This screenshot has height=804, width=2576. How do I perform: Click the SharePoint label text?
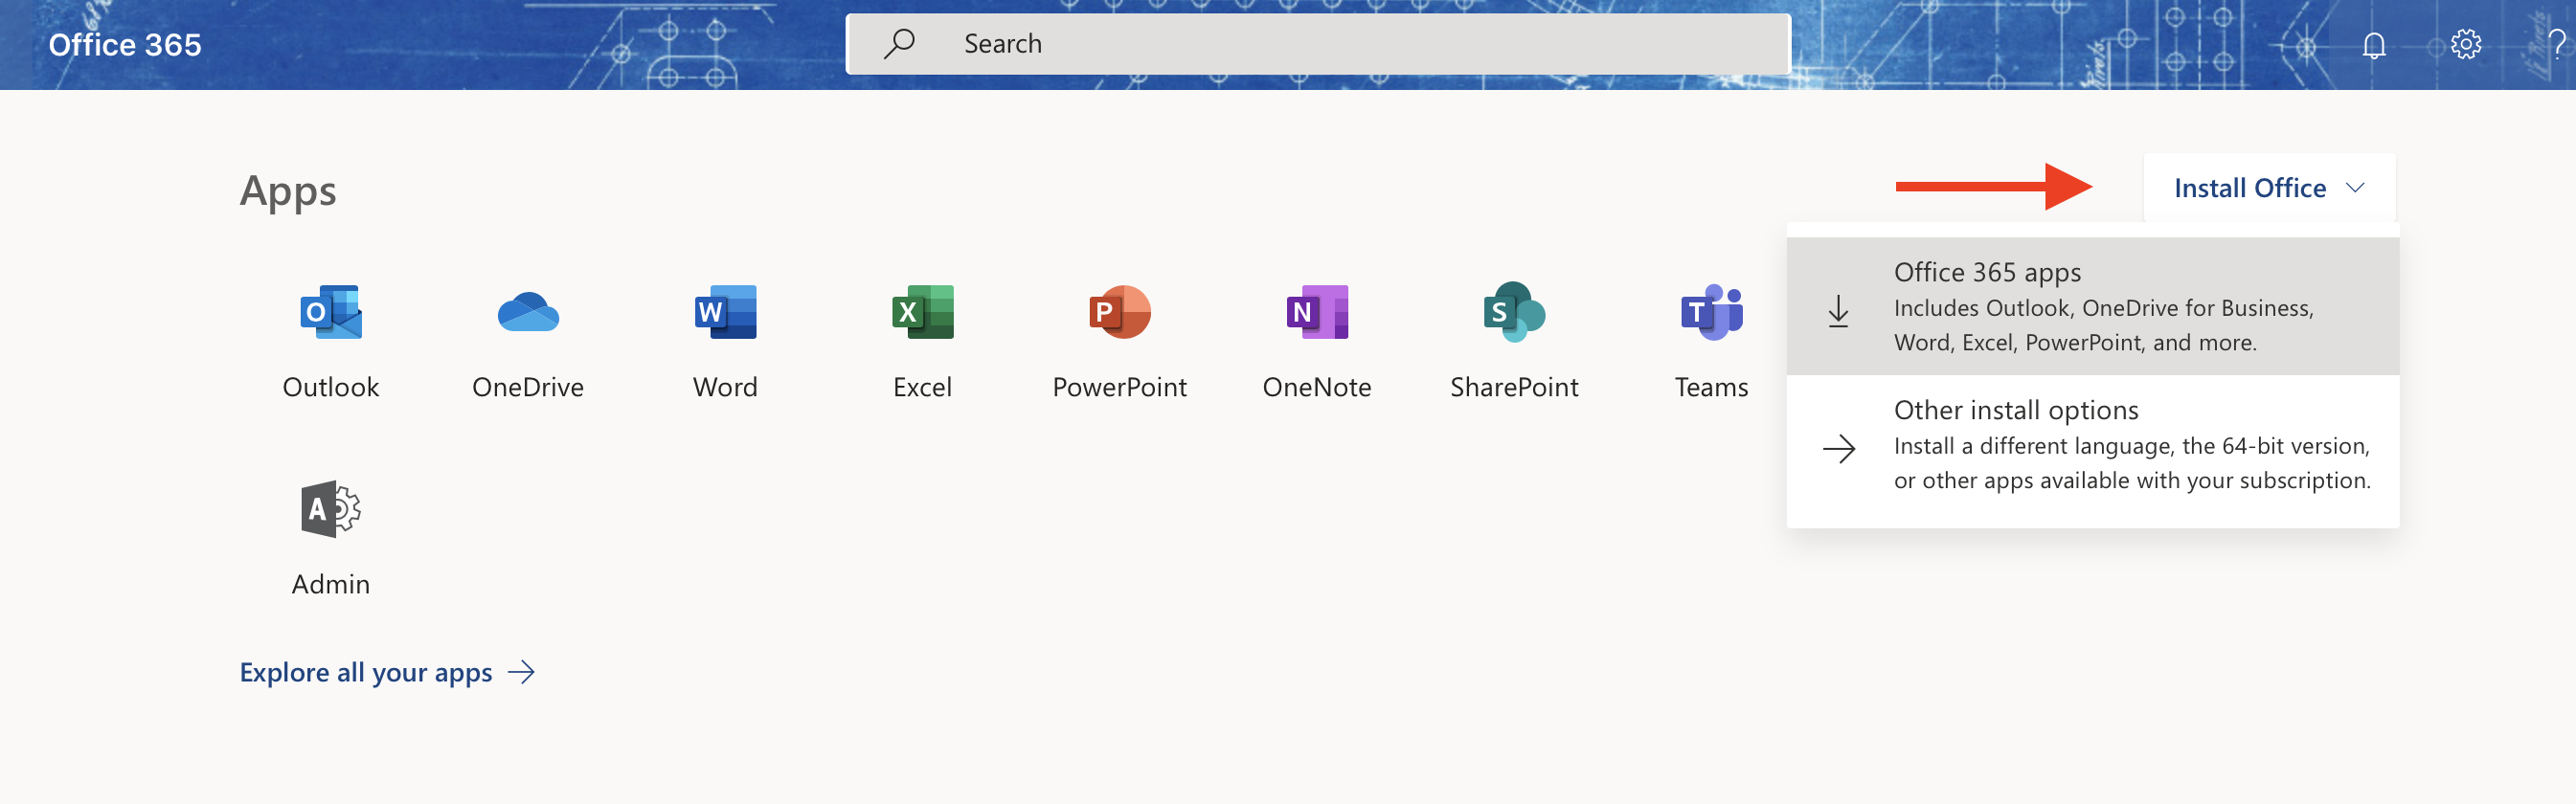point(1514,387)
